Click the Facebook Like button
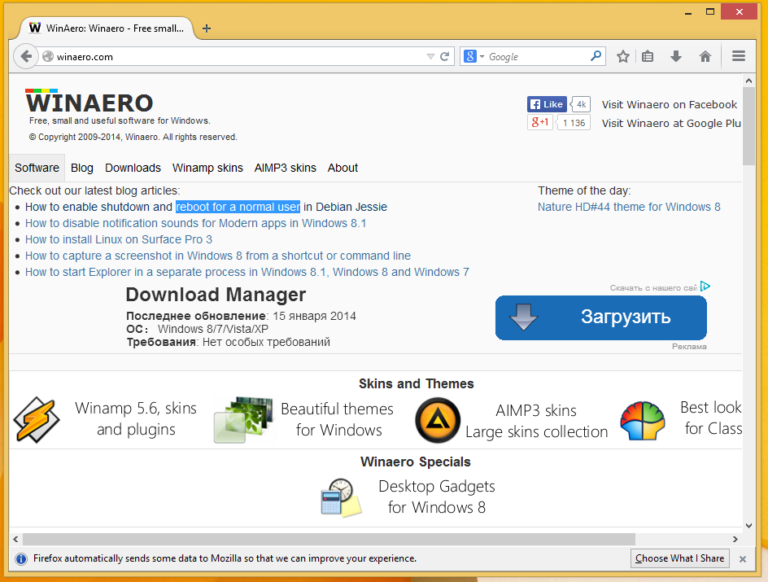The image size is (768, 582). click(547, 104)
